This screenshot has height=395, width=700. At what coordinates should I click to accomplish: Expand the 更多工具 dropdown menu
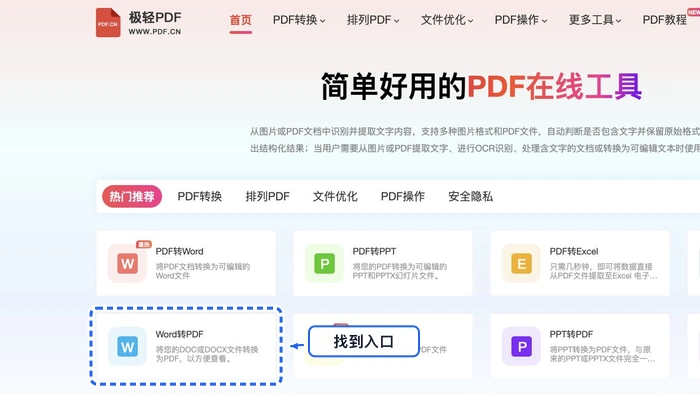pos(595,20)
